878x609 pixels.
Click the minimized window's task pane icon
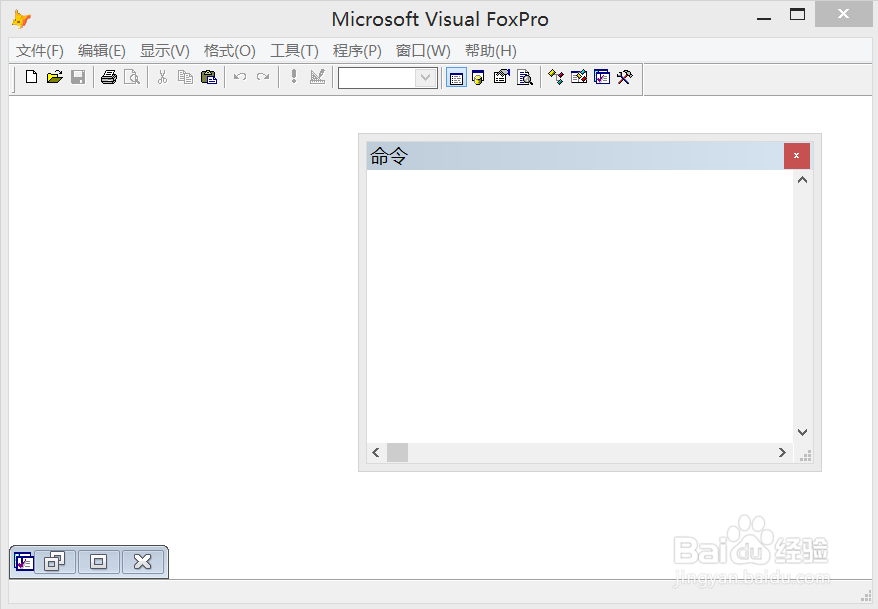[24, 561]
